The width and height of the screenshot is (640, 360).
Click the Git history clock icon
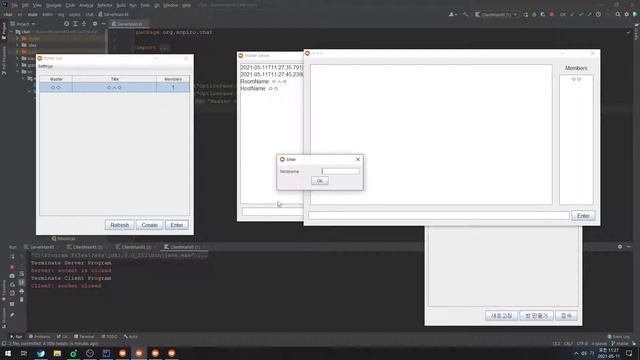[x=598, y=14]
